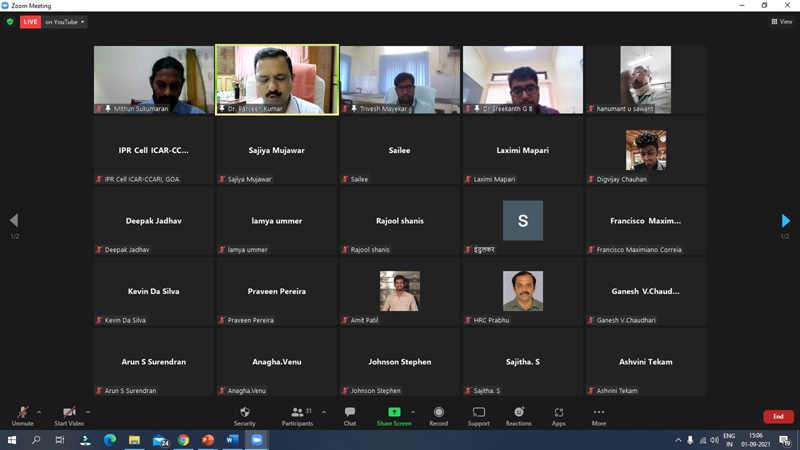Open Google Chrome from the taskbar

tap(183, 440)
